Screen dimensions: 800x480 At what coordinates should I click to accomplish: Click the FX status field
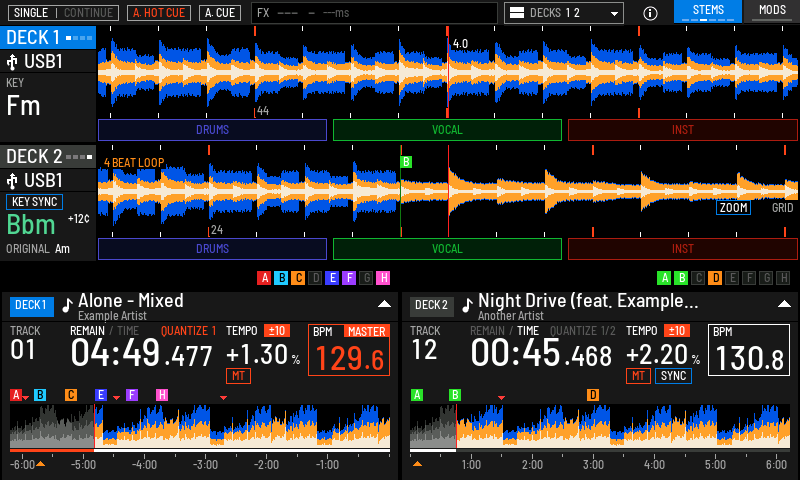[x=374, y=13]
